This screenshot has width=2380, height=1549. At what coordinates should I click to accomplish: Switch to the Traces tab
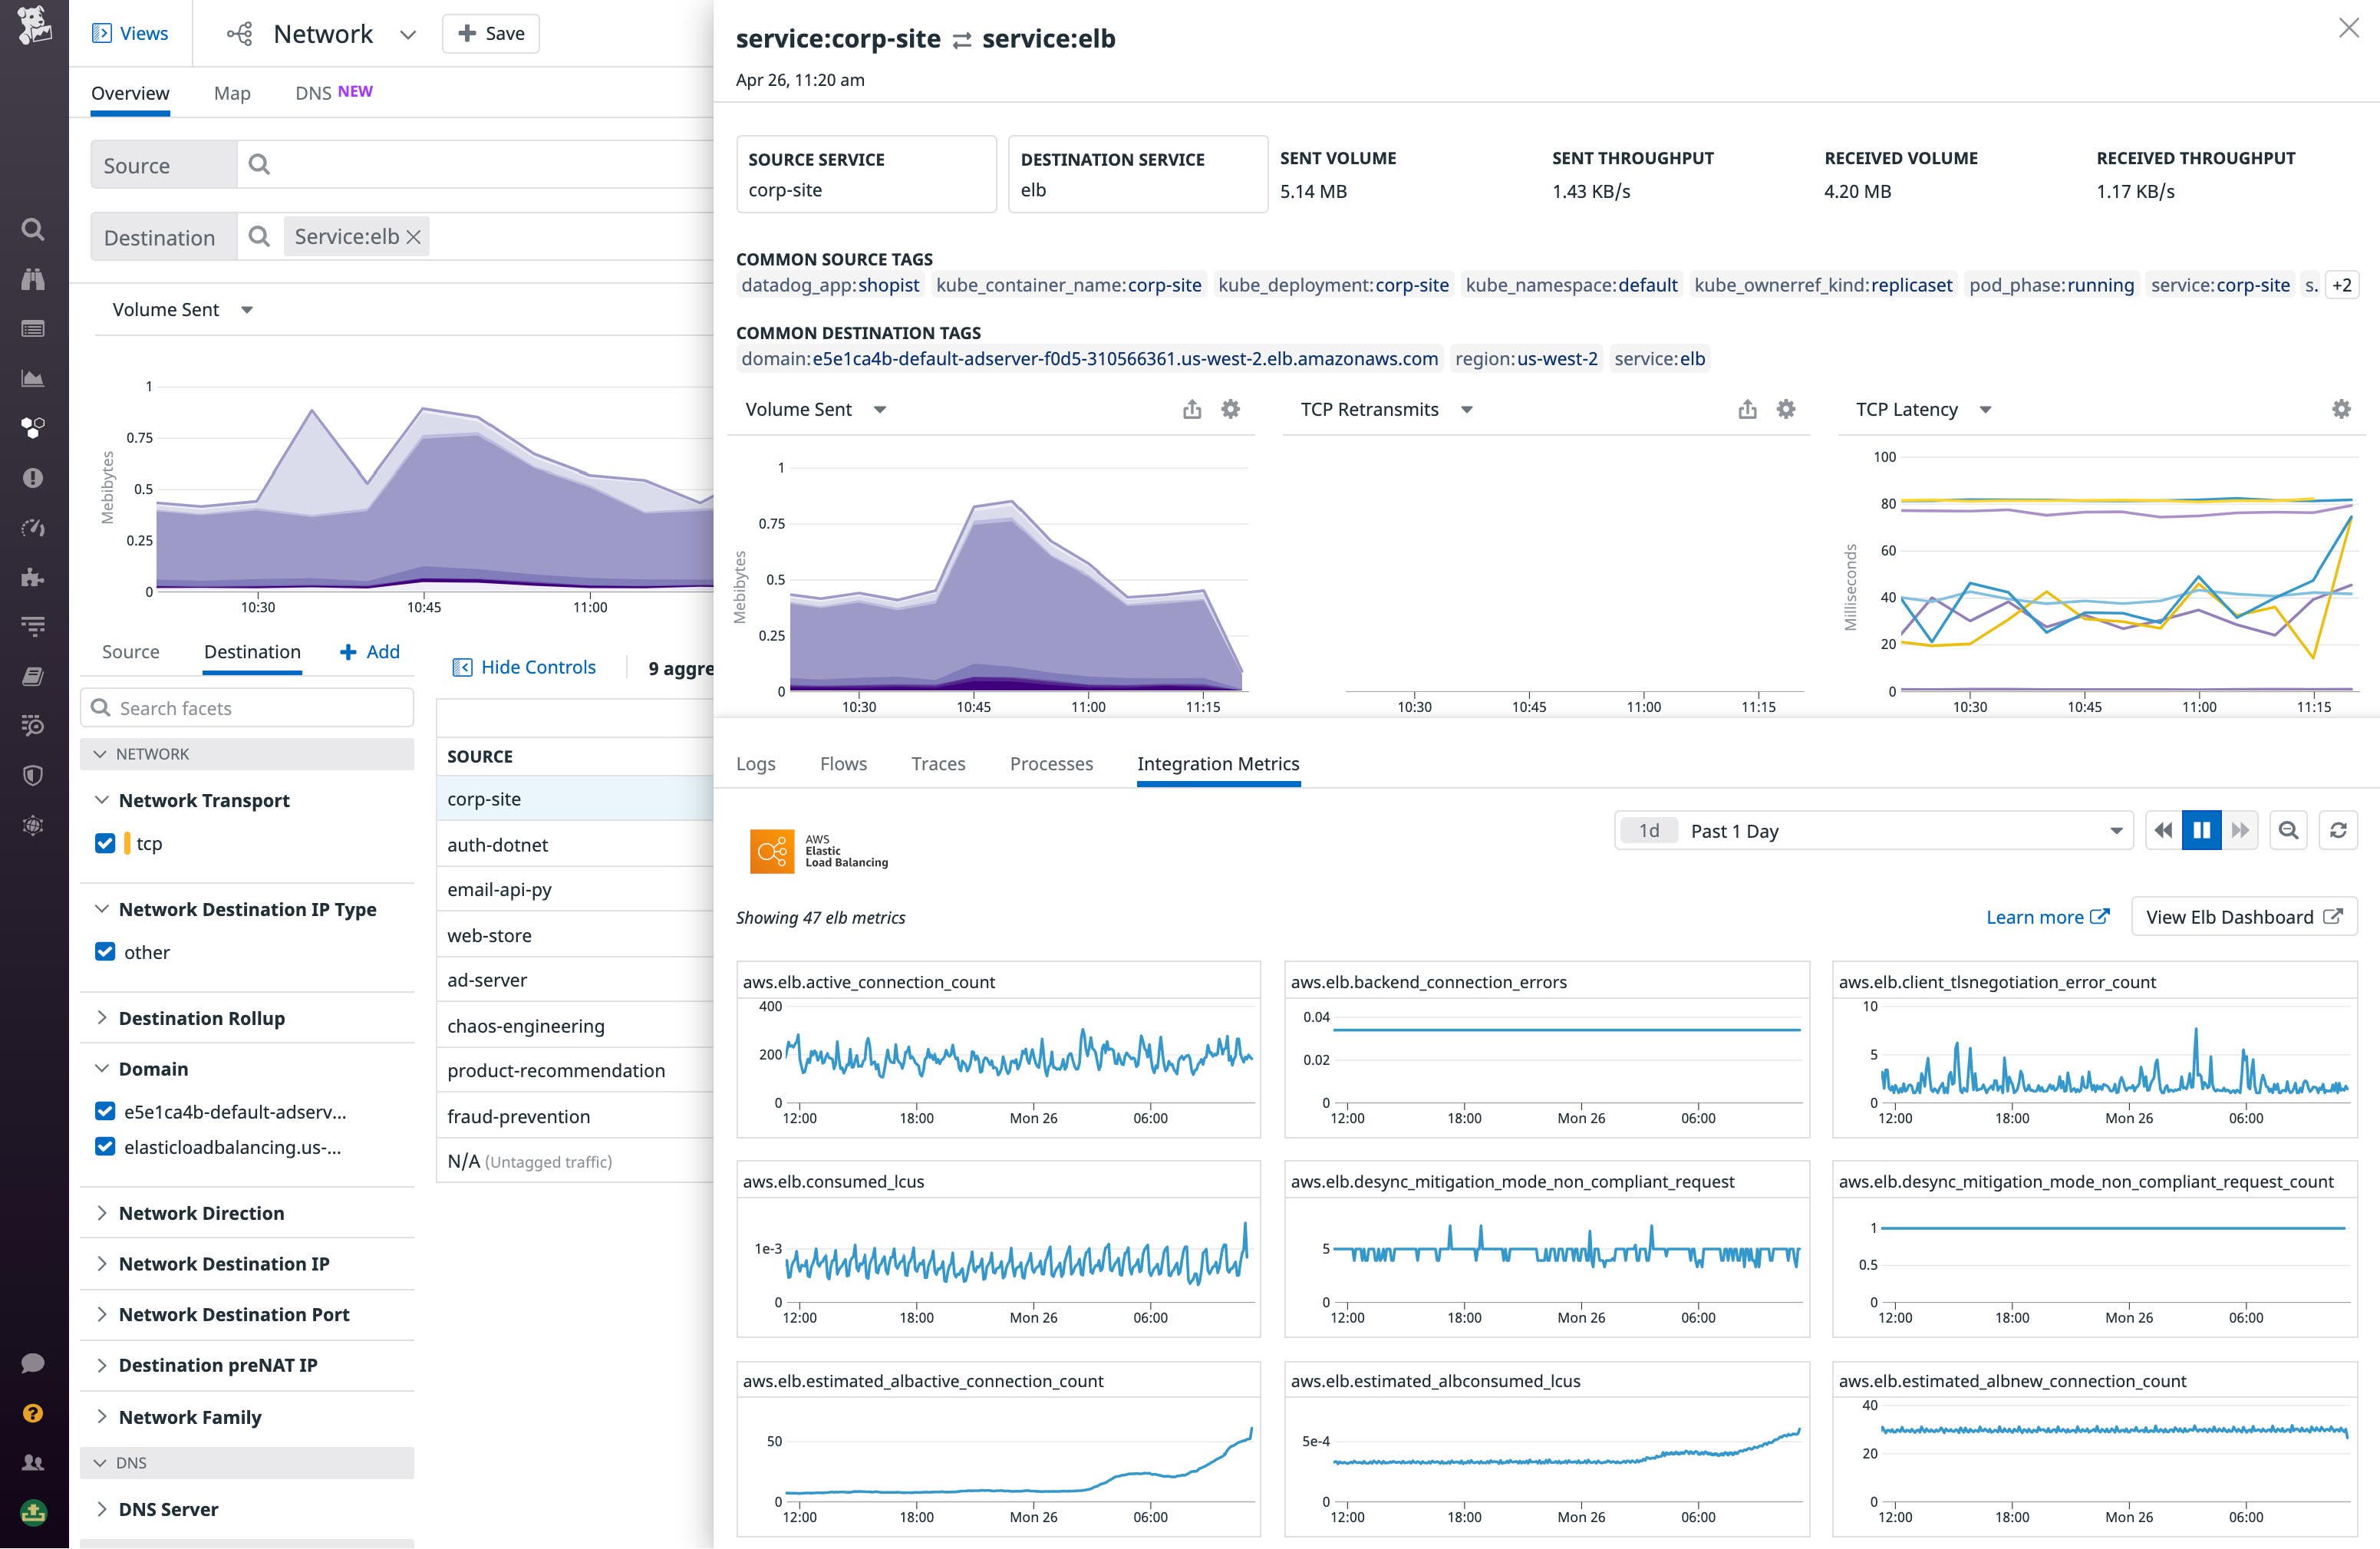coord(937,763)
